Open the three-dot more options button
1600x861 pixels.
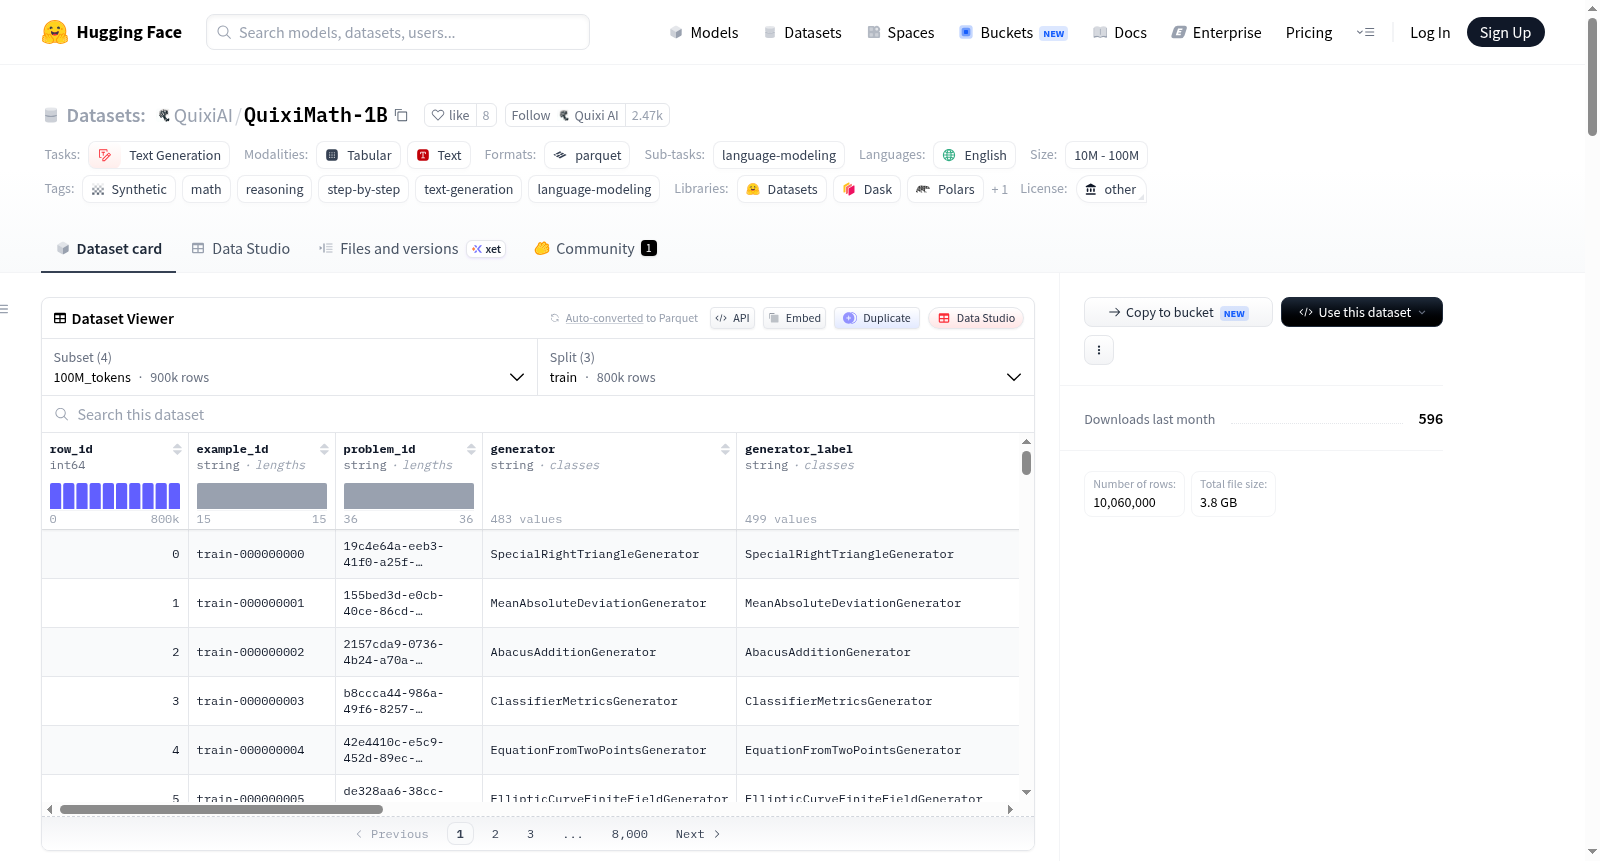[1099, 350]
